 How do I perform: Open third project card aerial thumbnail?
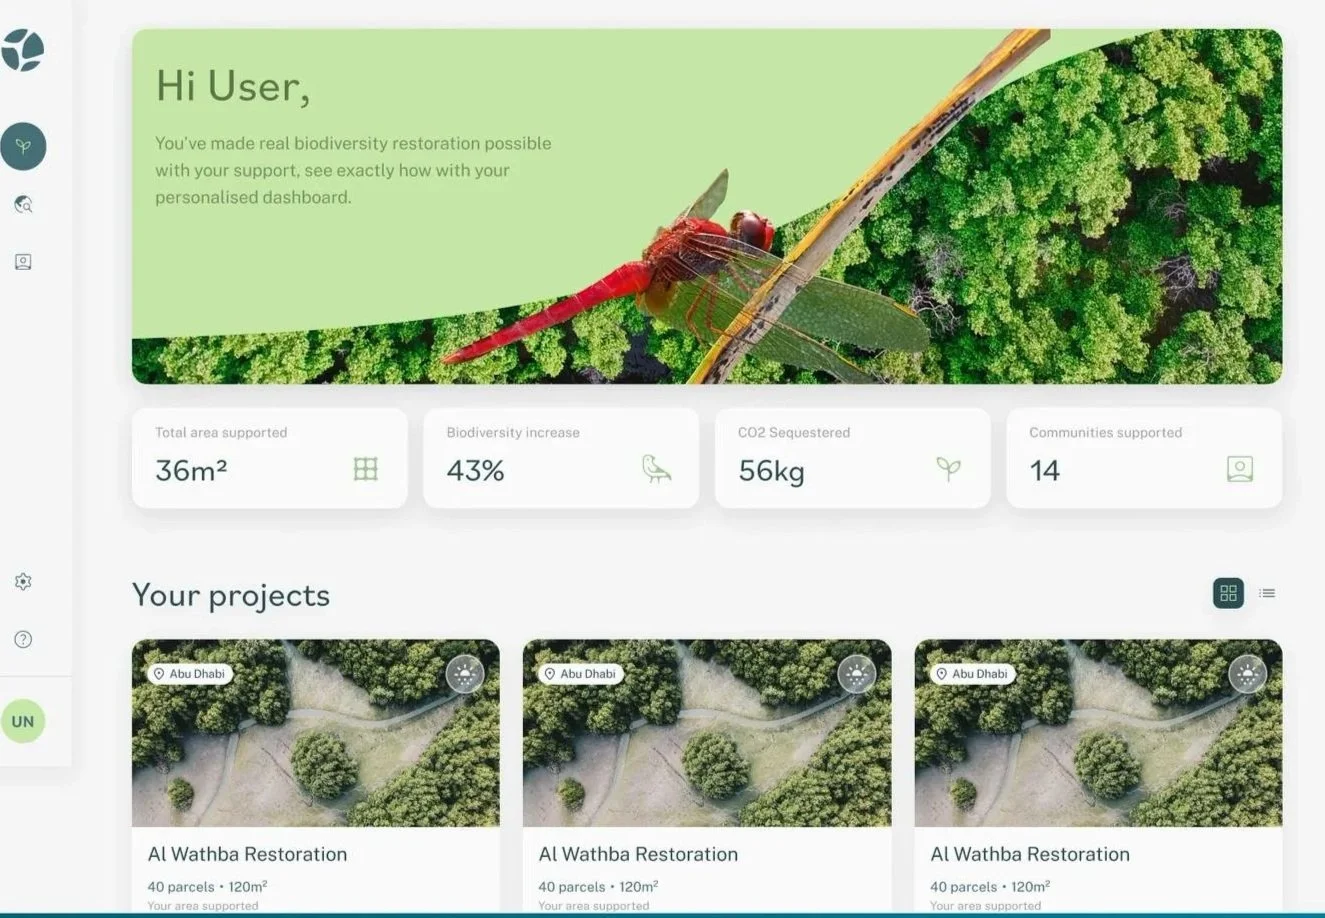(x=1098, y=733)
